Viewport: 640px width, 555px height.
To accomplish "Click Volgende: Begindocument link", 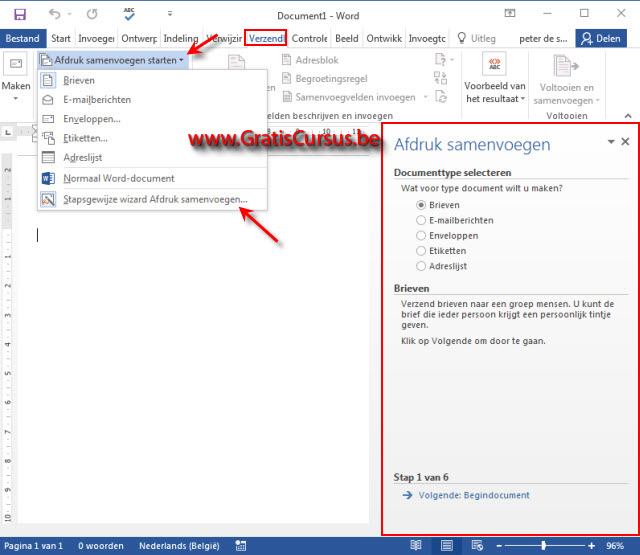I will 474,495.
